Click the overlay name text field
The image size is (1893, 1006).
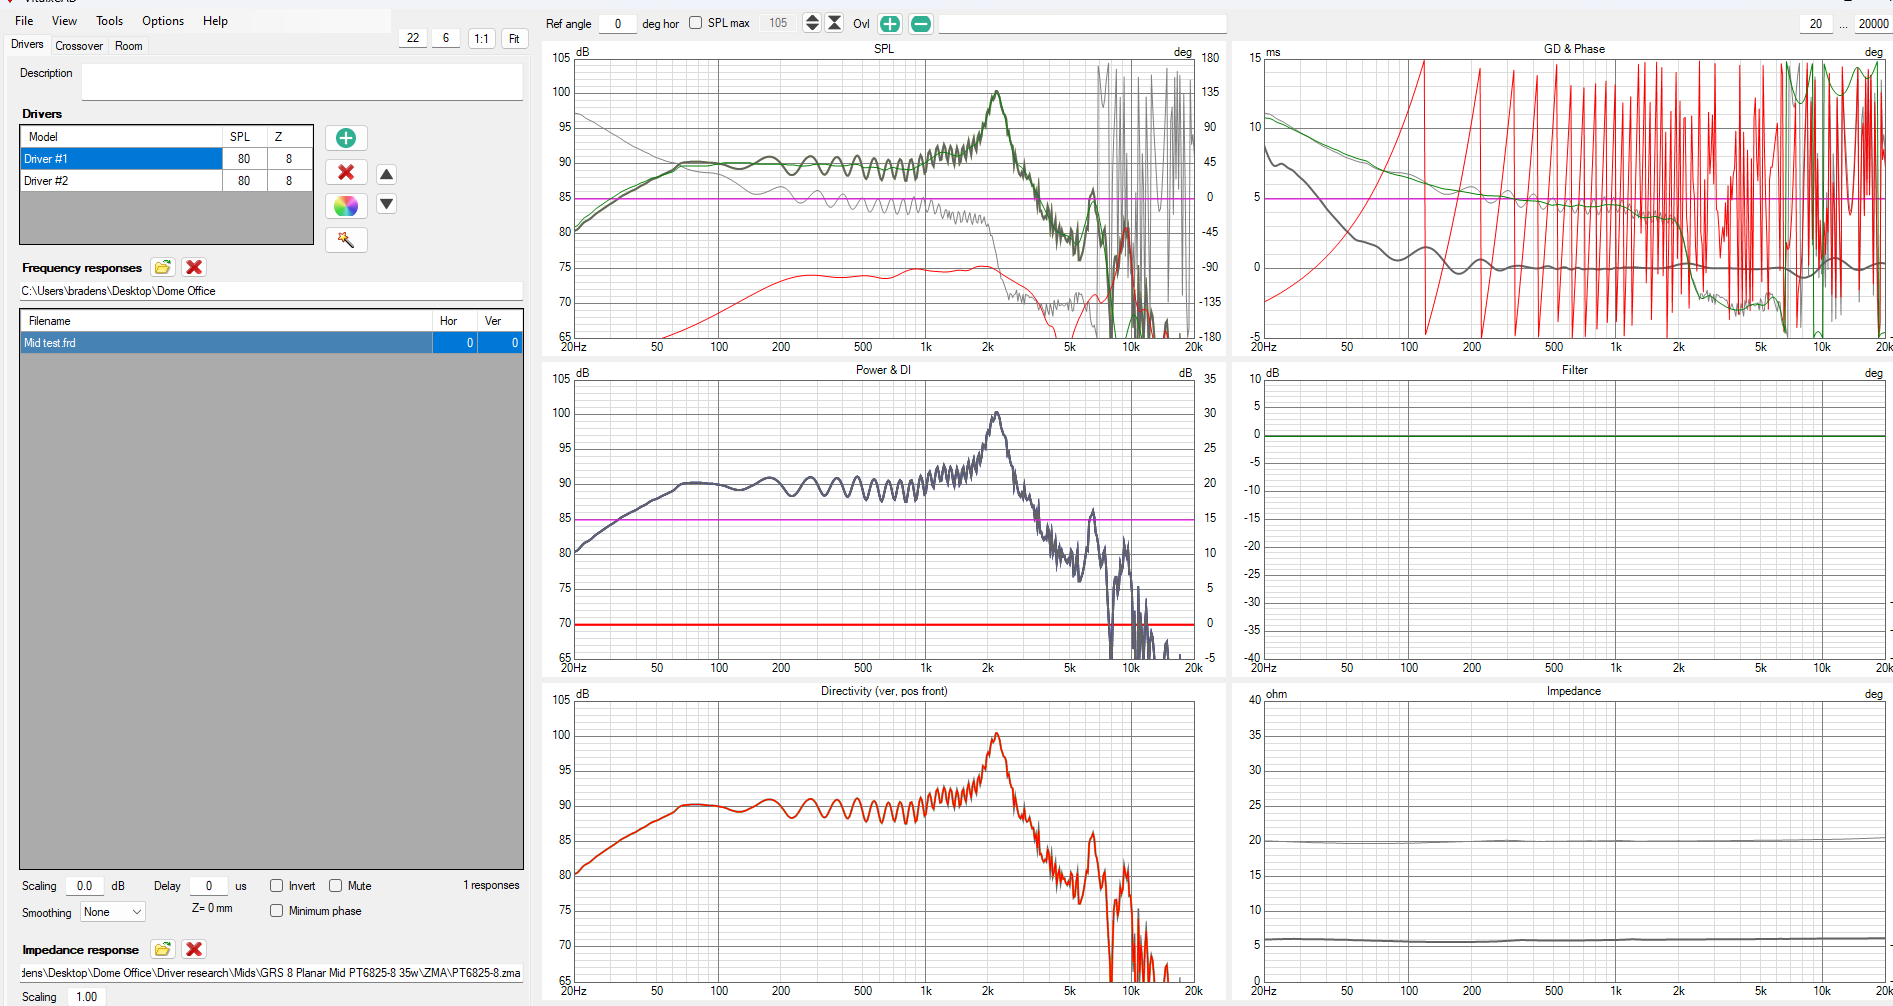point(1082,24)
